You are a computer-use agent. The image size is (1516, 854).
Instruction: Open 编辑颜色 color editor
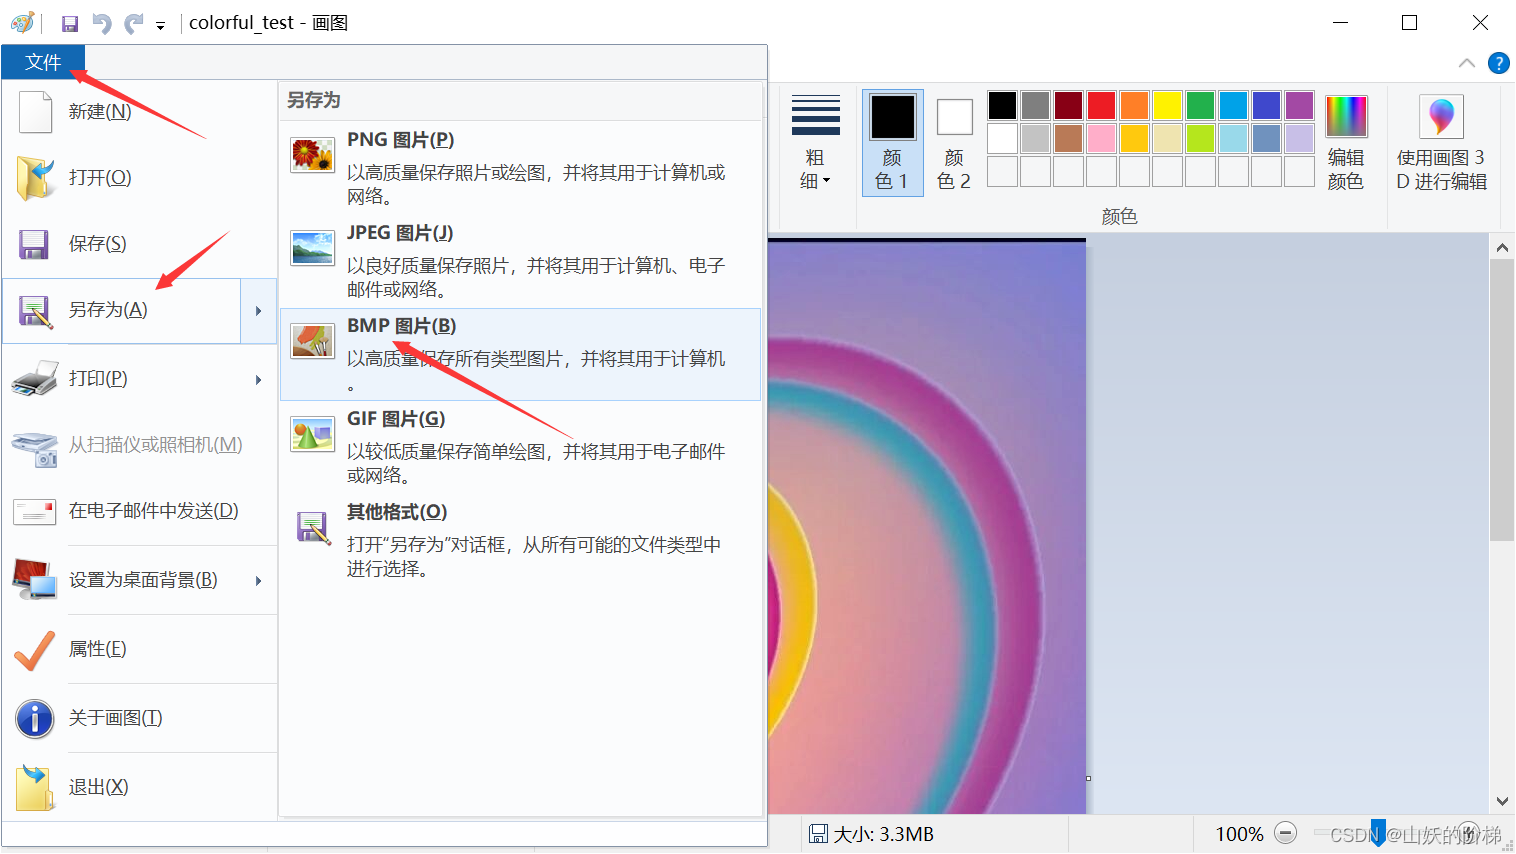coord(1346,143)
